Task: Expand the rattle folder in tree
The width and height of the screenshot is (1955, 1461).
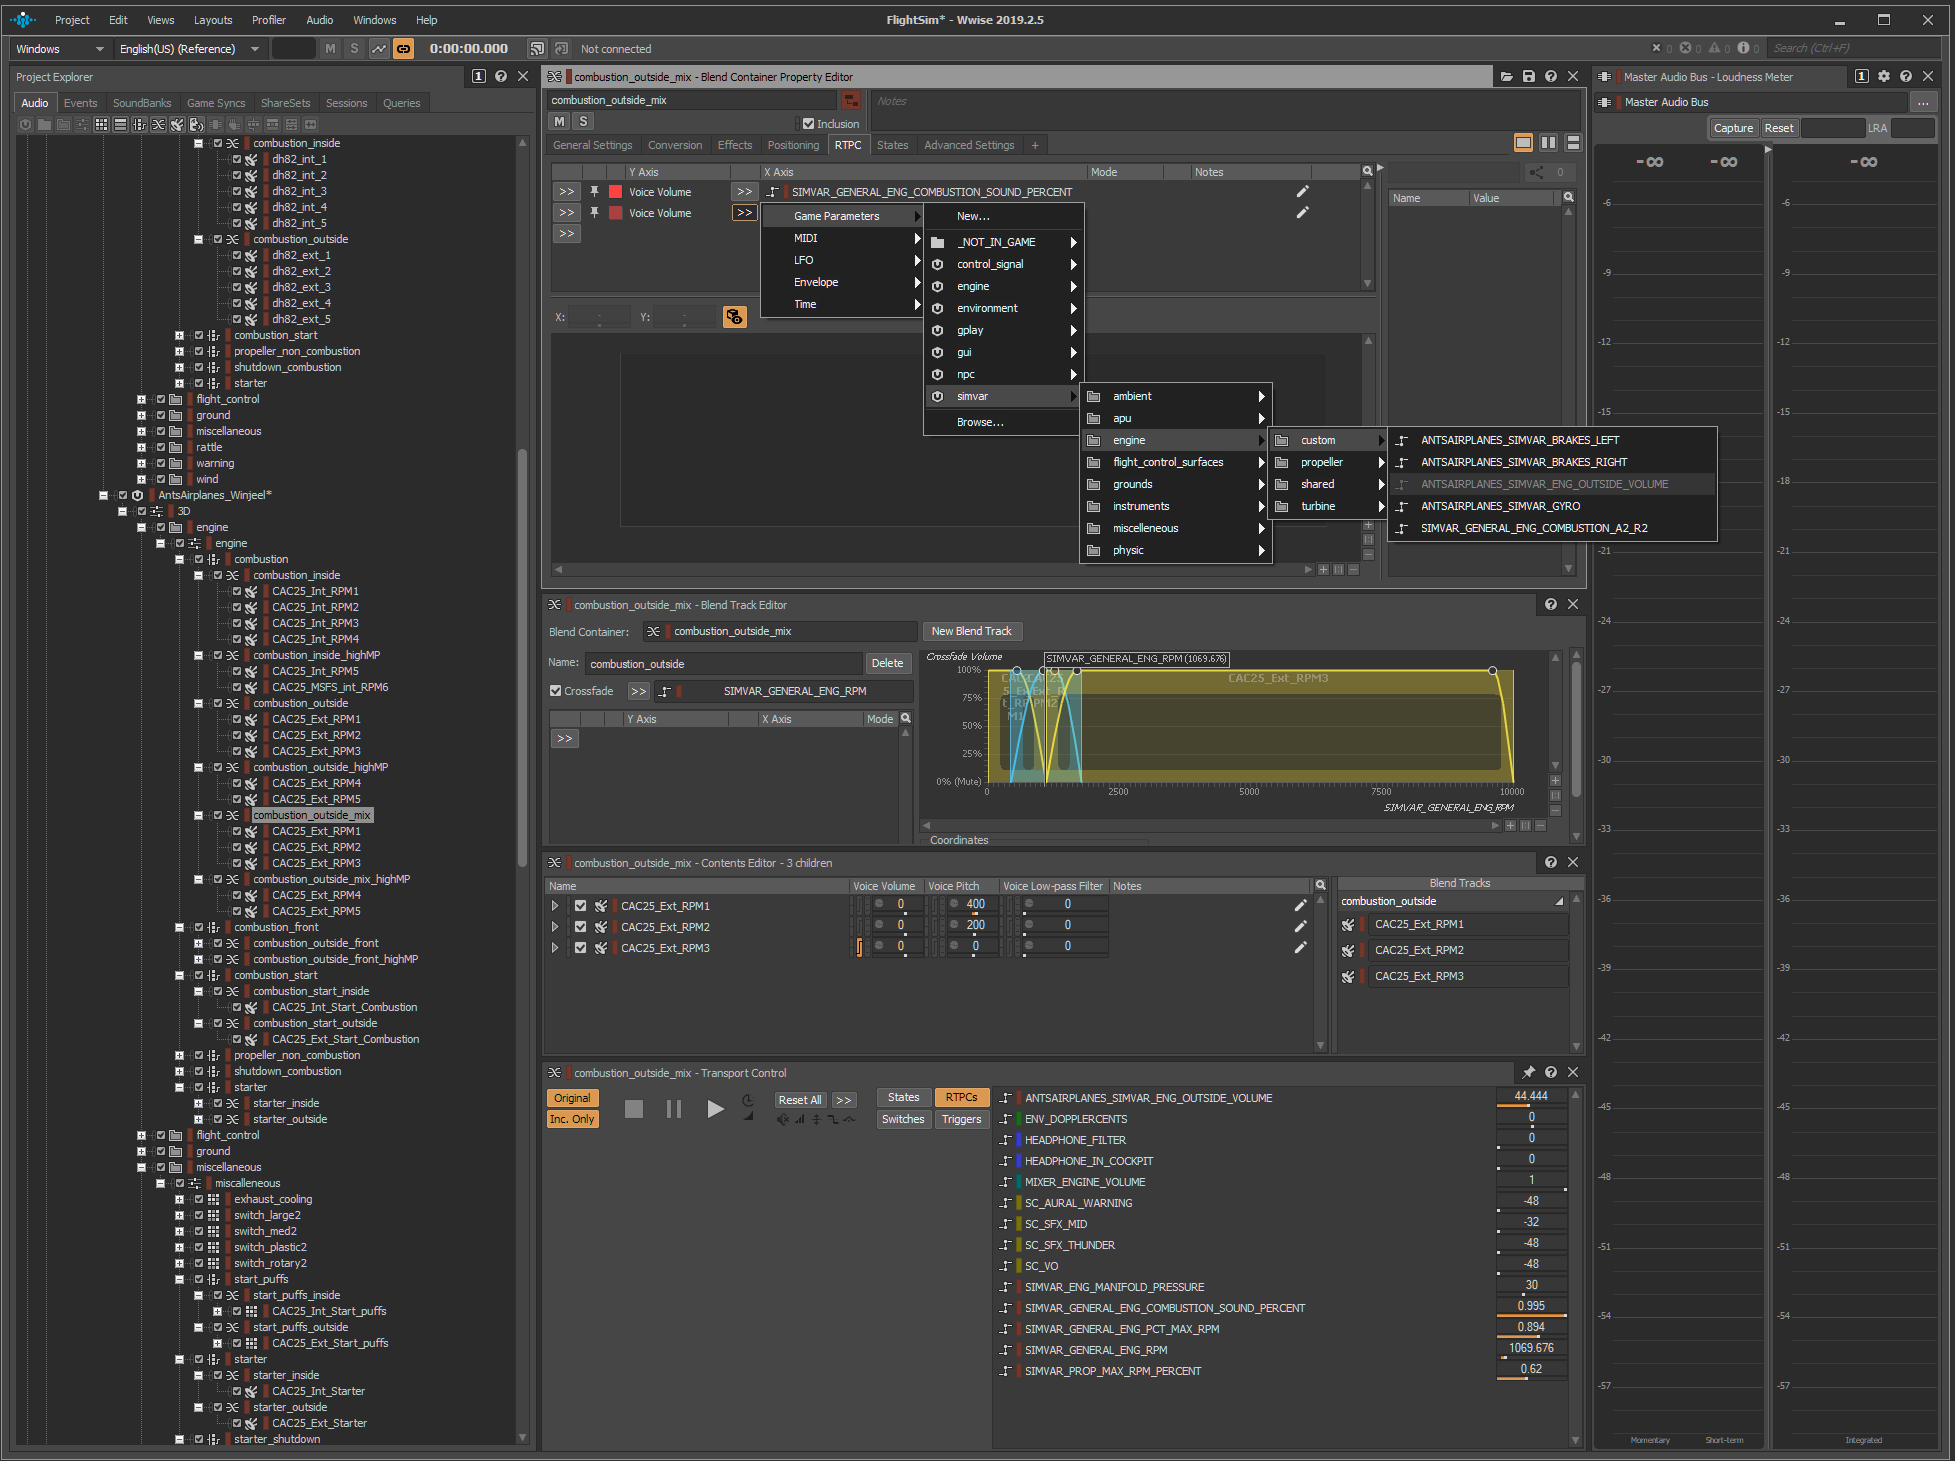Action: (141, 447)
